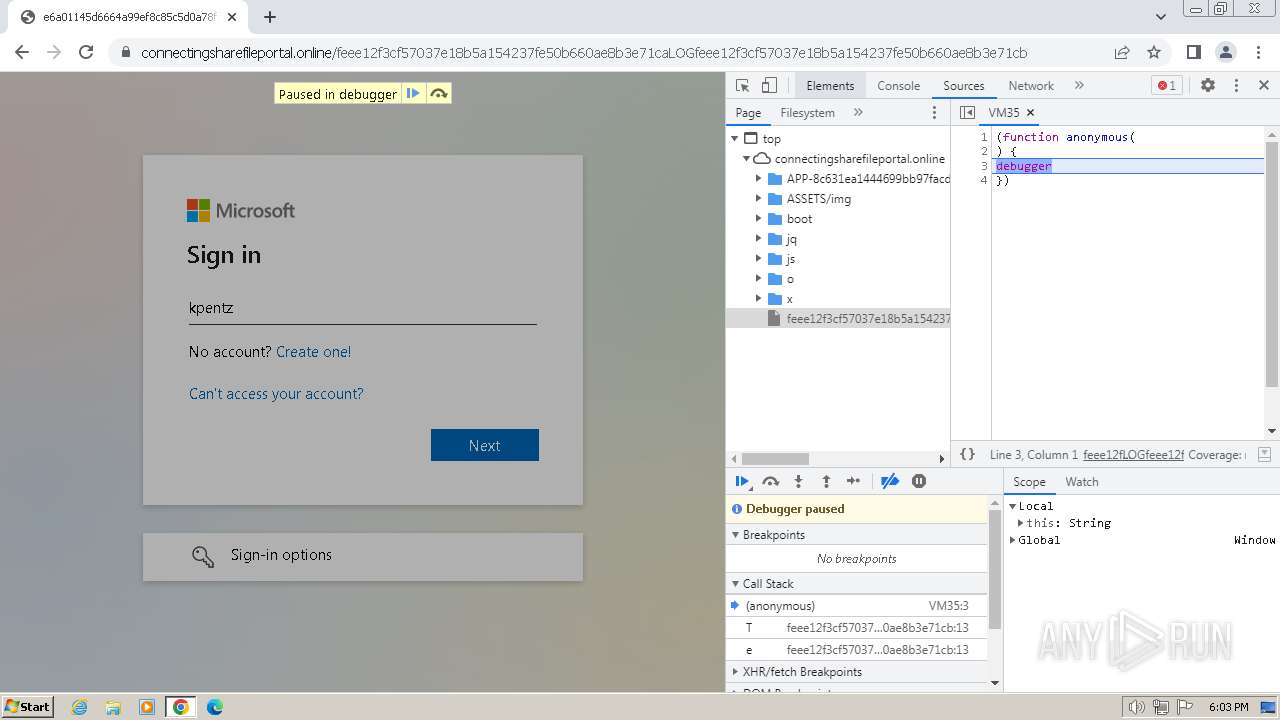Expand the x folder

click(759, 299)
